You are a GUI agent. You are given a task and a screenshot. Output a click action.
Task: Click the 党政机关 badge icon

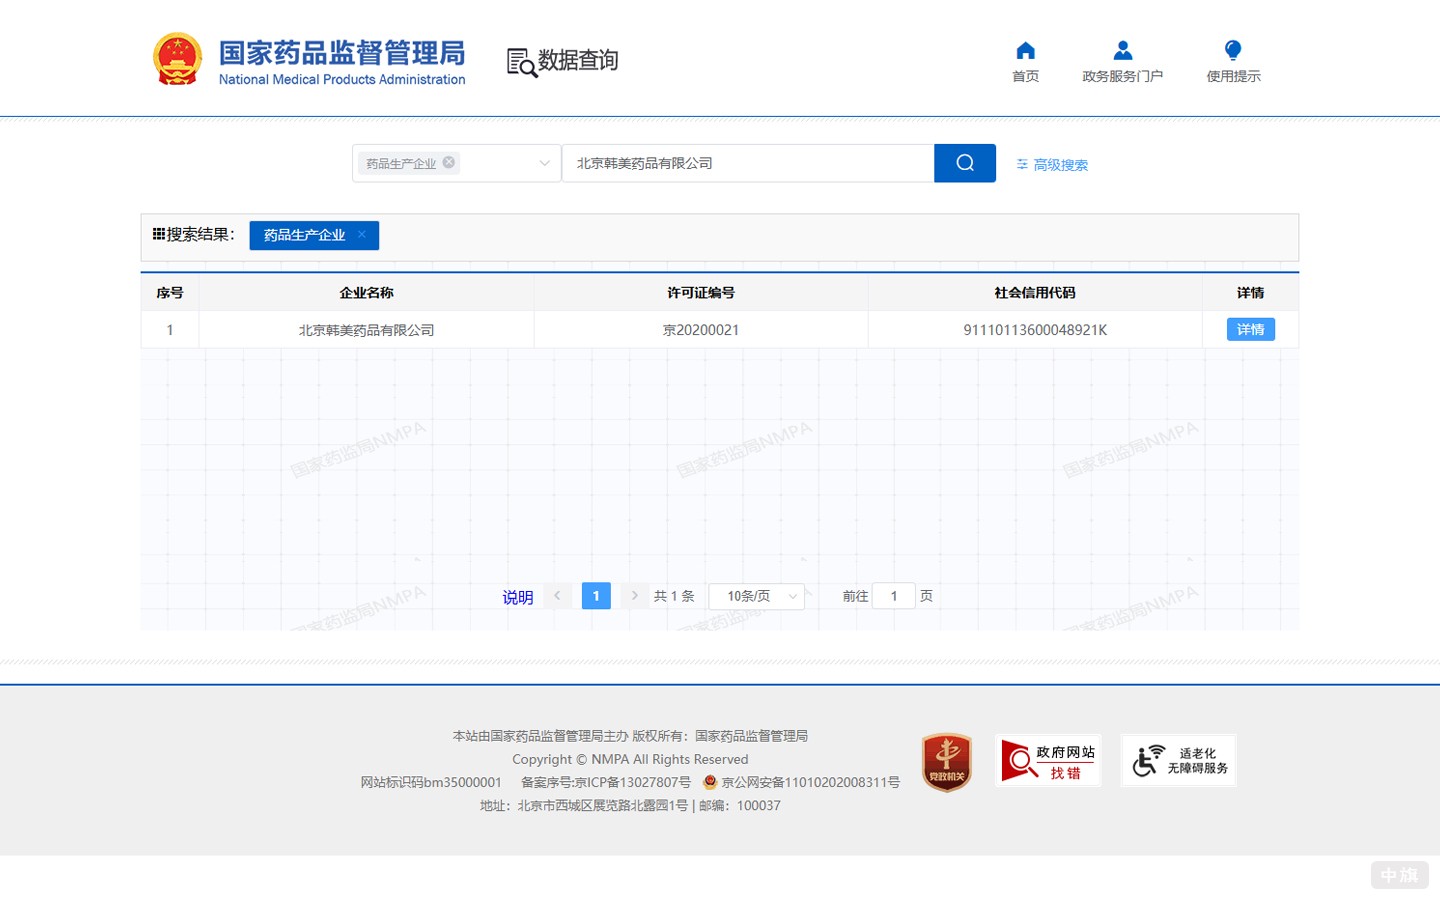pos(946,762)
